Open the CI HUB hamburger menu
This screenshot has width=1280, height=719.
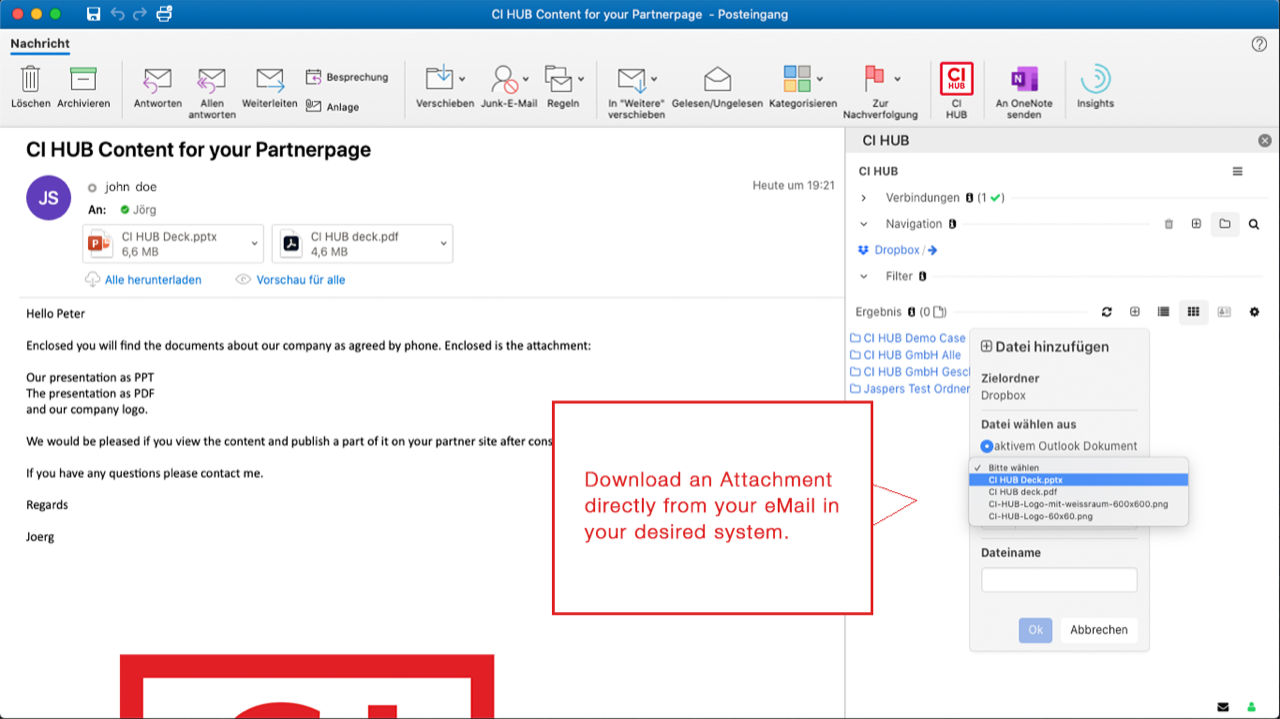[x=1237, y=172]
